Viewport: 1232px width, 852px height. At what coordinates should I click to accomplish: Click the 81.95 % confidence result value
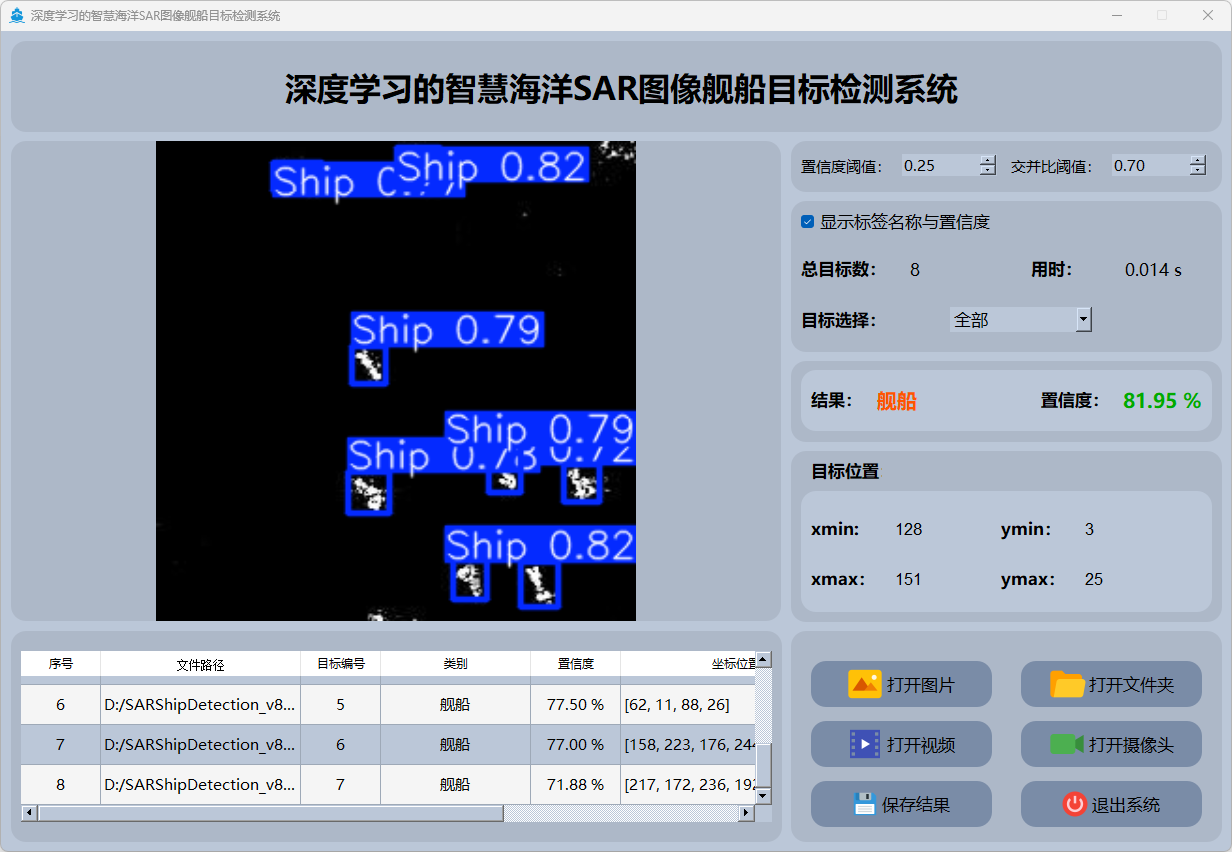pos(1162,401)
